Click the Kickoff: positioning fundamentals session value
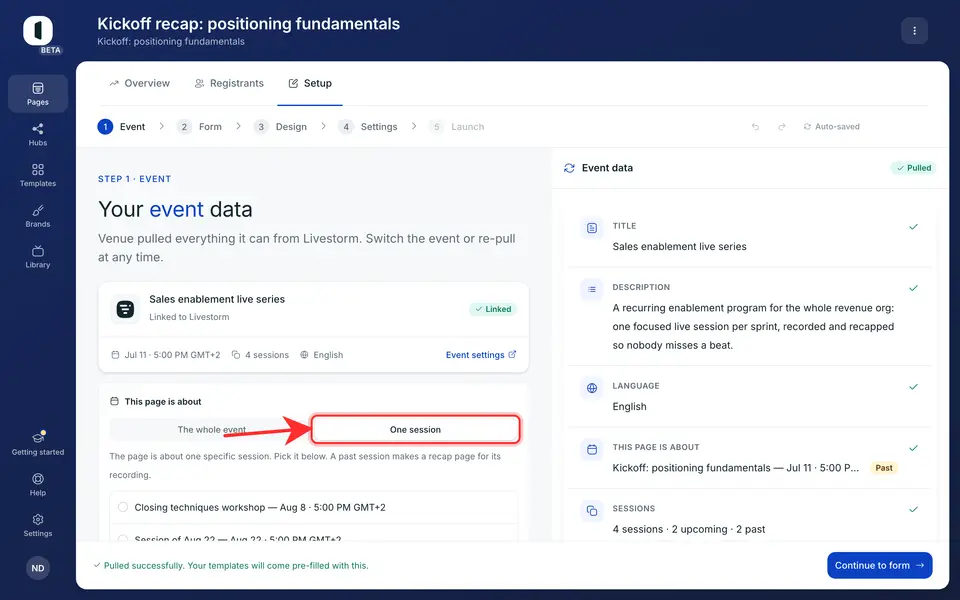This screenshot has height=600, width=960. coord(735,468)
